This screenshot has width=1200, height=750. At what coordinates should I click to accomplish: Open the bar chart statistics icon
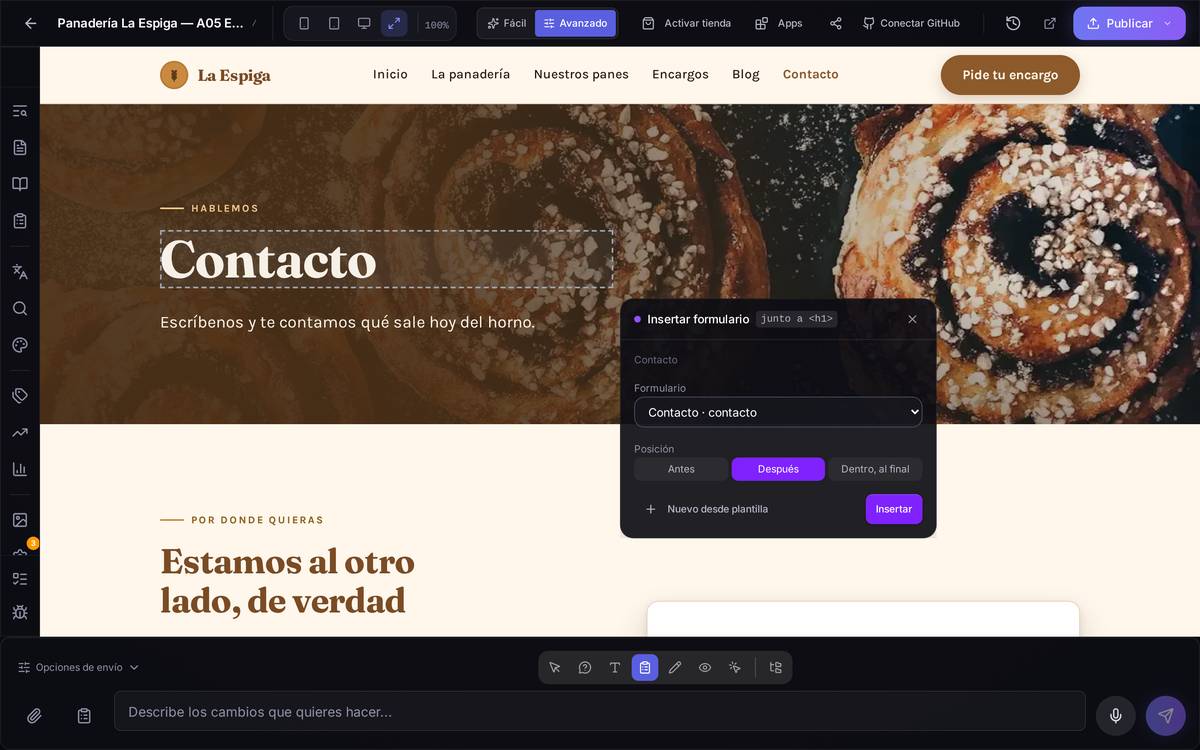20,469
